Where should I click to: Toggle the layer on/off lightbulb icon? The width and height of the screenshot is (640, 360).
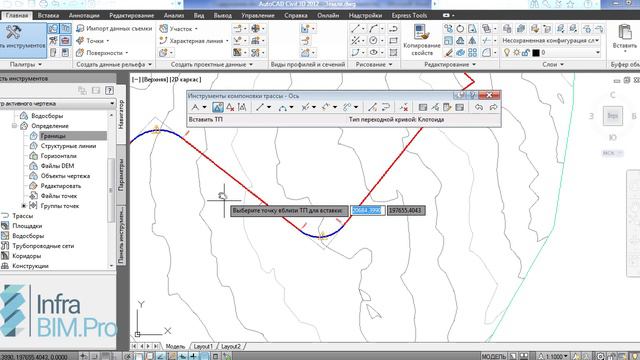click(x=507, y=53)
